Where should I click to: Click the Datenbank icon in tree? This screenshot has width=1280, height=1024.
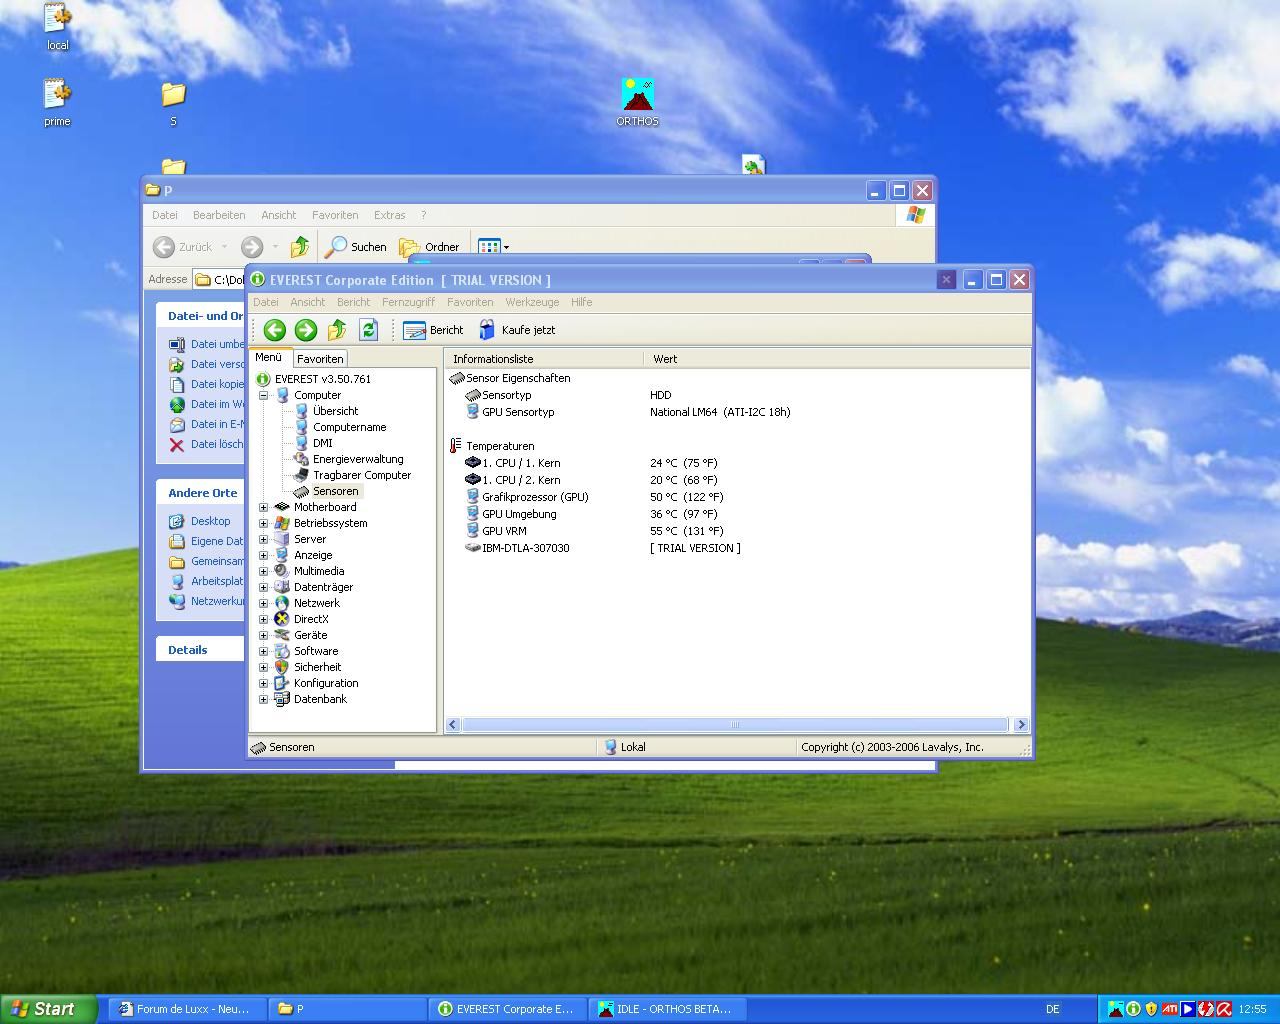pos(282,699)
